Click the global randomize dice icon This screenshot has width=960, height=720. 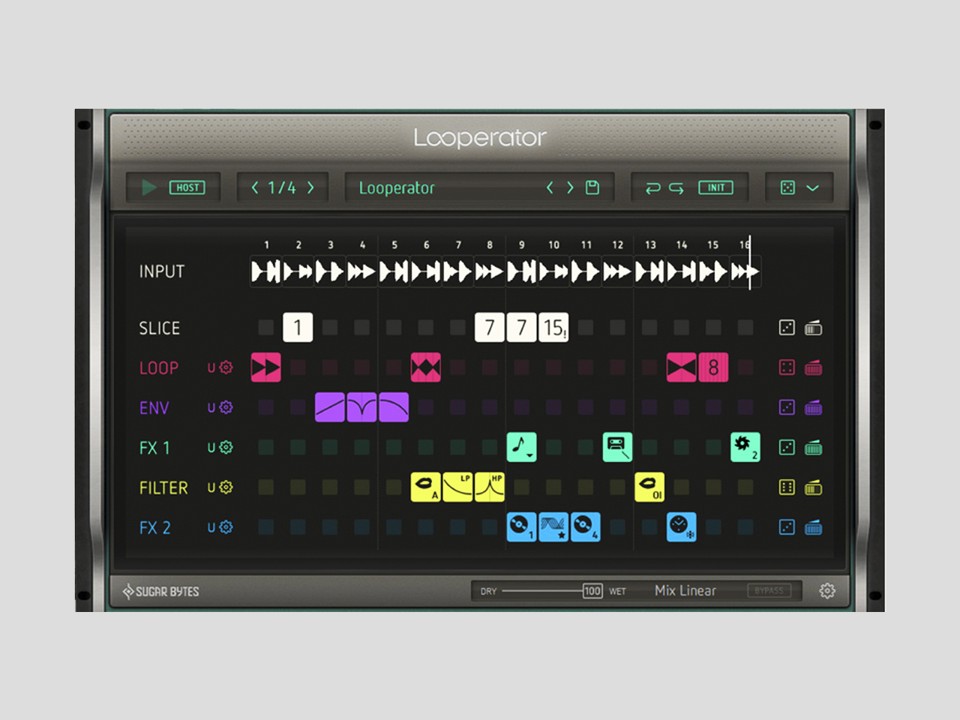(788, 187)
